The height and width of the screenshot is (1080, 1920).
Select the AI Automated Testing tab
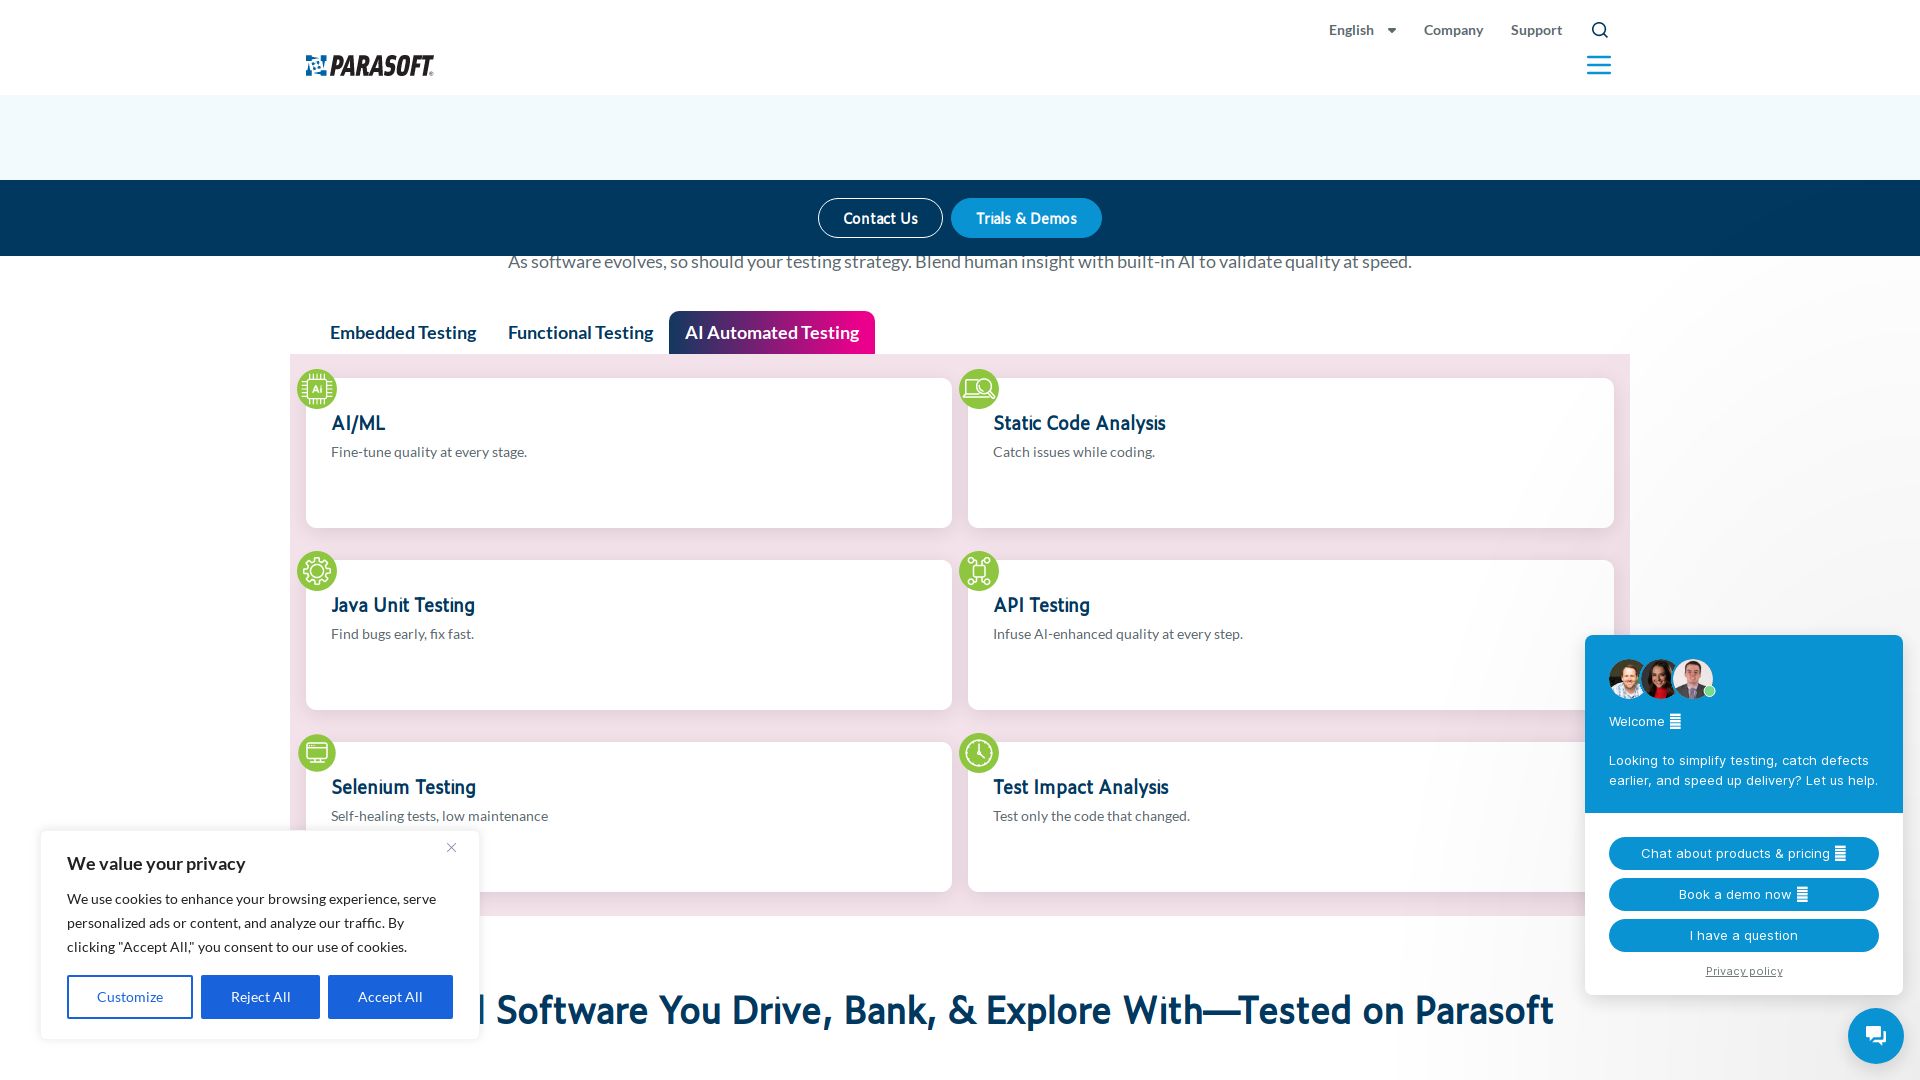[x=772, y=333]
